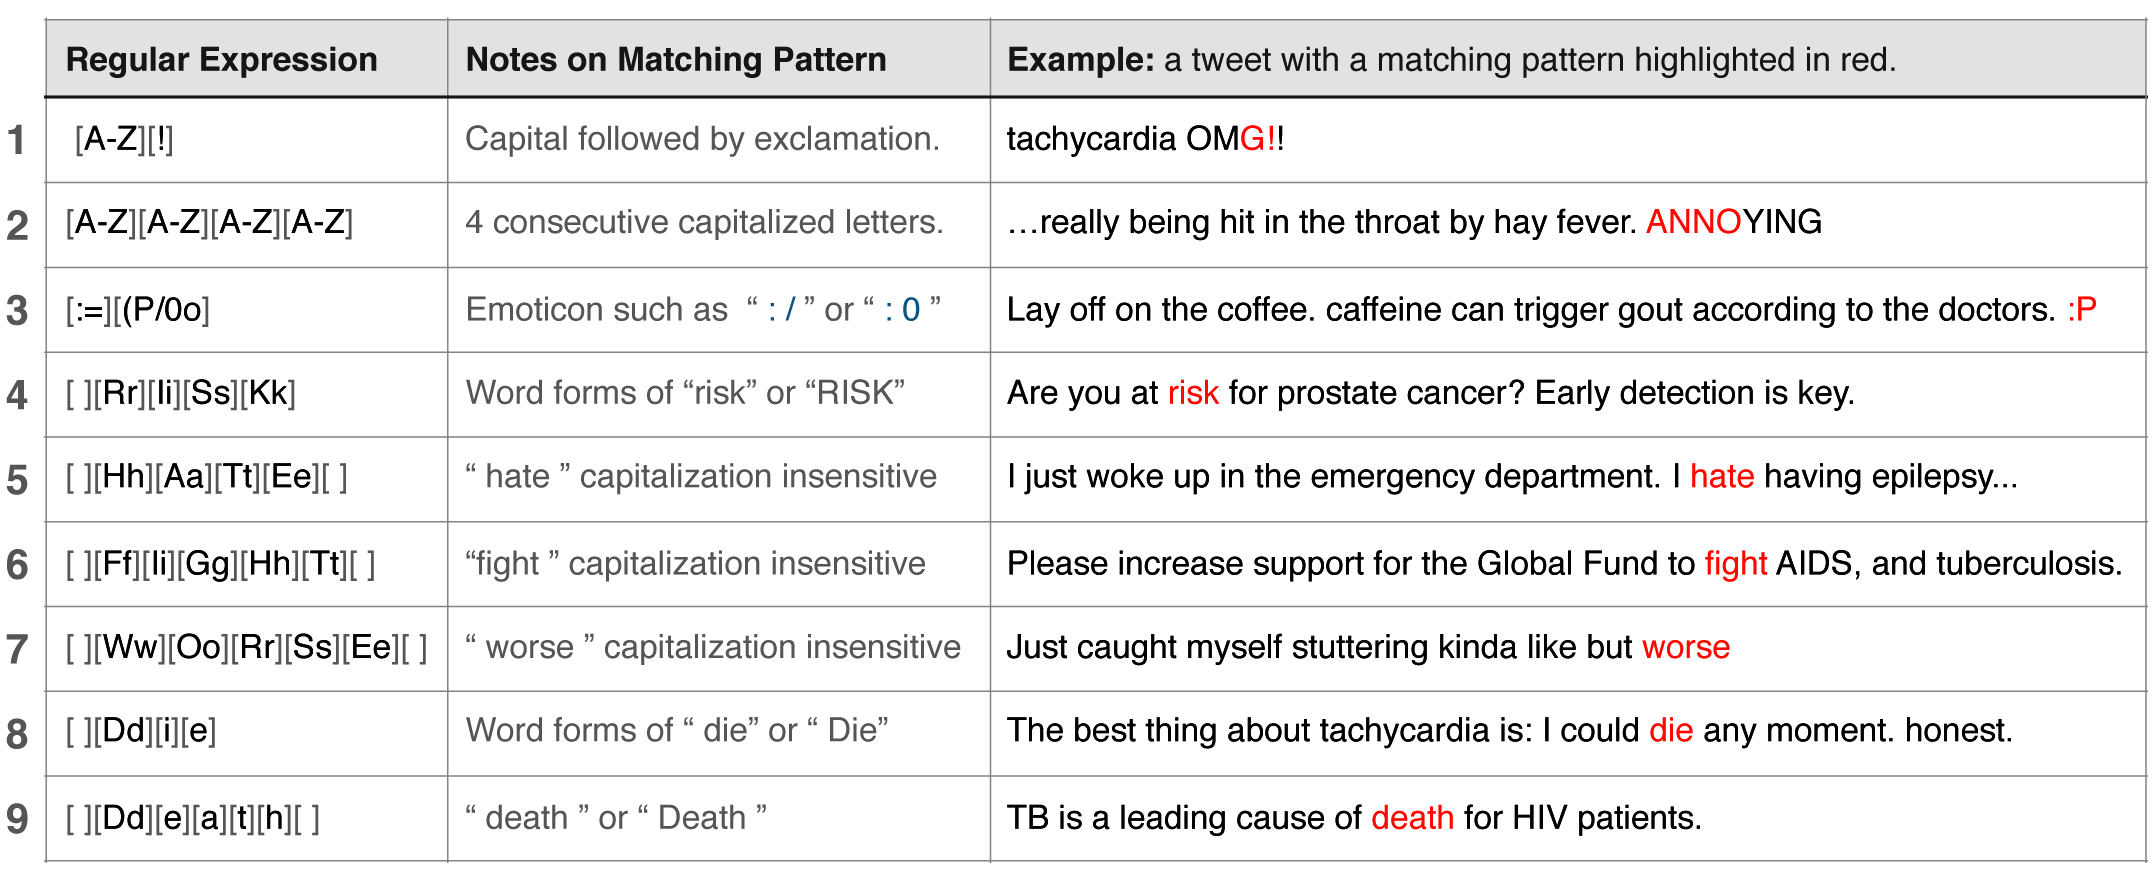Click the red "ANNO" highlighted text

click(1694, 222)
